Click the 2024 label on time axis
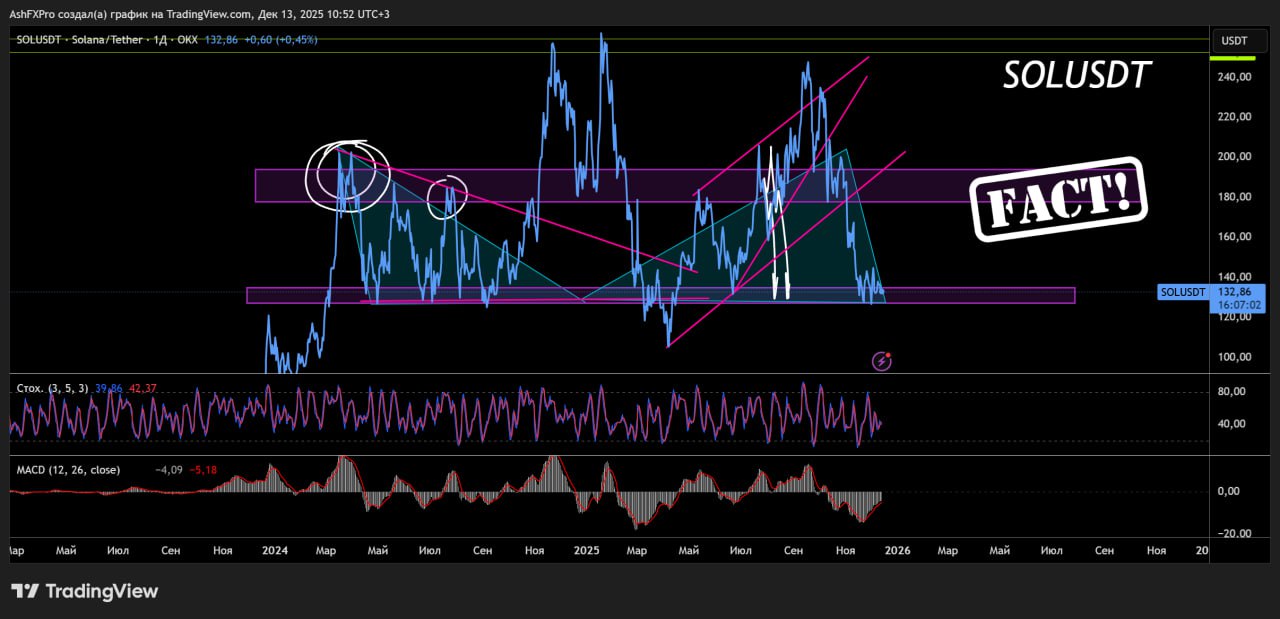This screenshot has height=619, width=1280. coord(274,550)
